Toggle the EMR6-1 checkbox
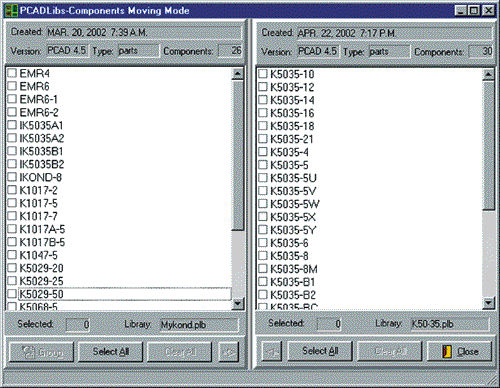500x388 pixels. [x=12, y=99]
